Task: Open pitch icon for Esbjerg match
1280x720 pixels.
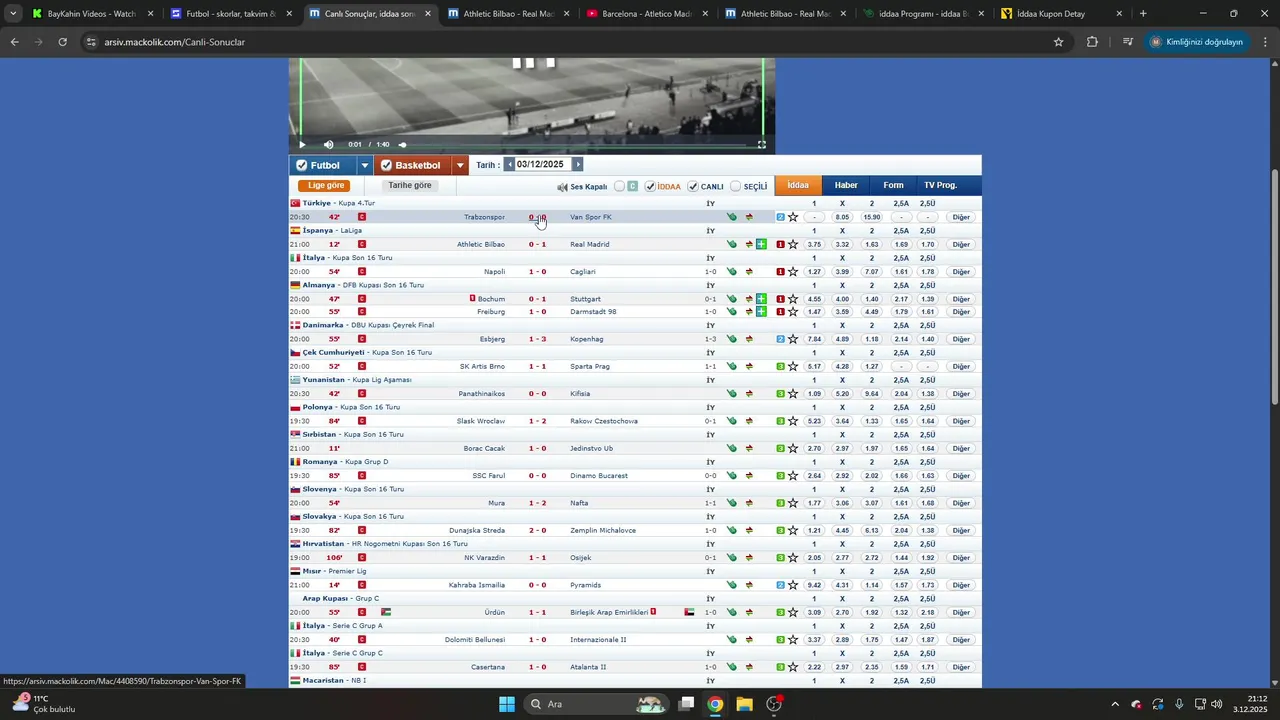Action: click(732, 339)
